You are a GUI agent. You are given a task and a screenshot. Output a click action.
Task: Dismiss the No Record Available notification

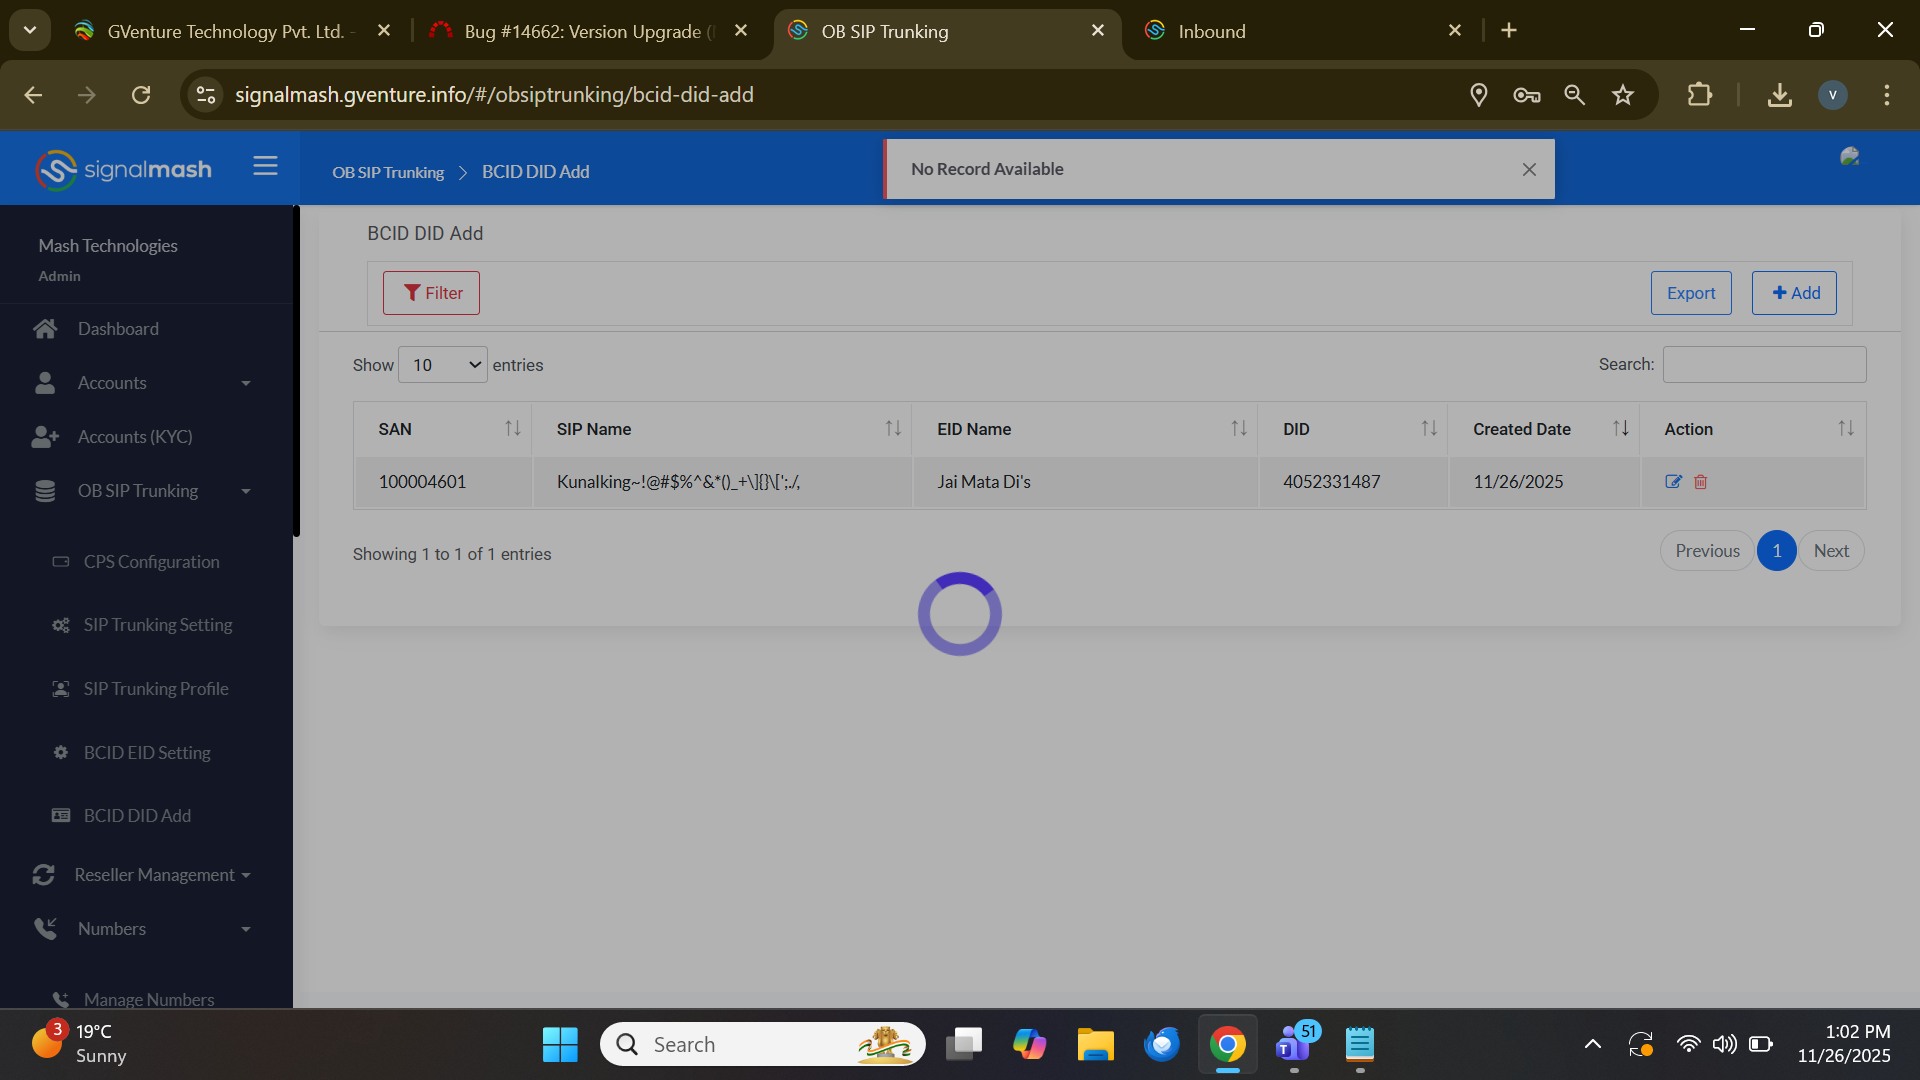pyautogui.click(x=1529, y=170)
